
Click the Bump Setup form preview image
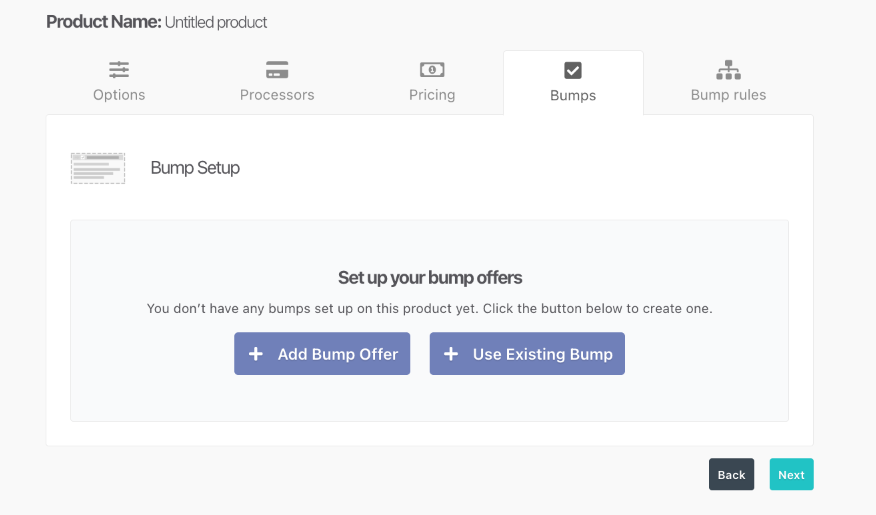(x=98, y=168)
